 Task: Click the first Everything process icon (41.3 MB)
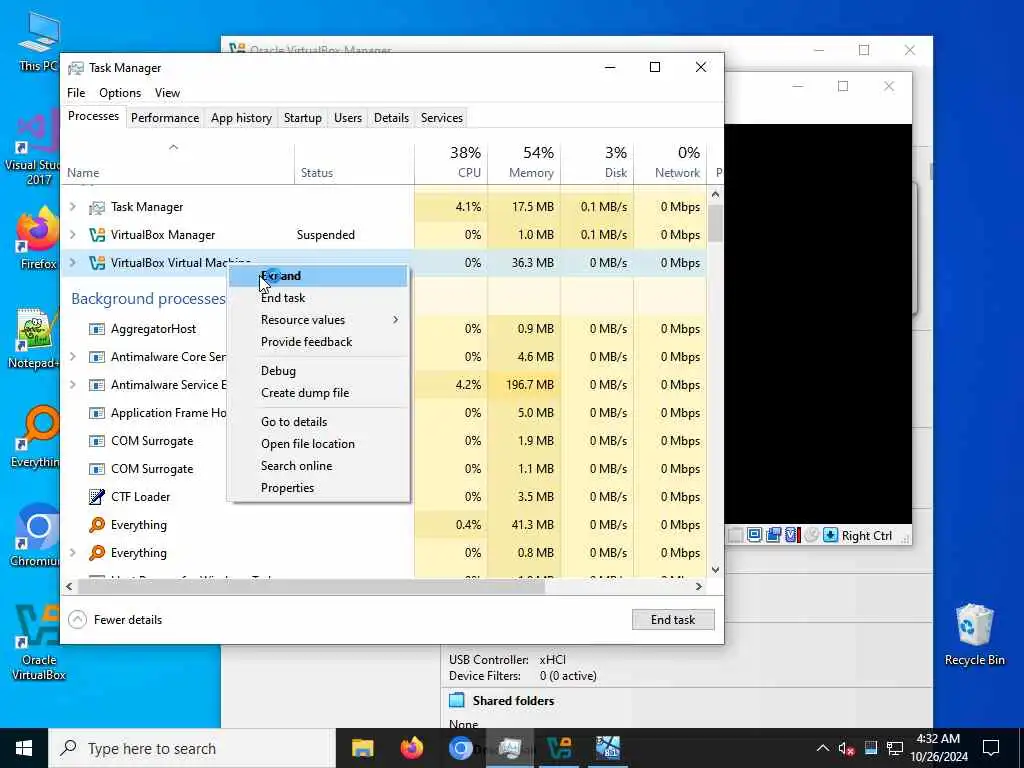click(x=97, y=525)
